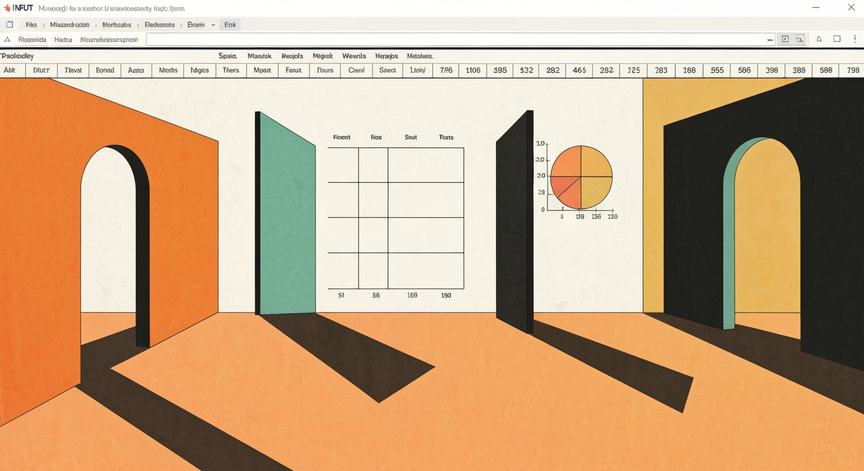Click the Bonad column header cell
This screenshot has height=471, width=864.
point(105,70)
